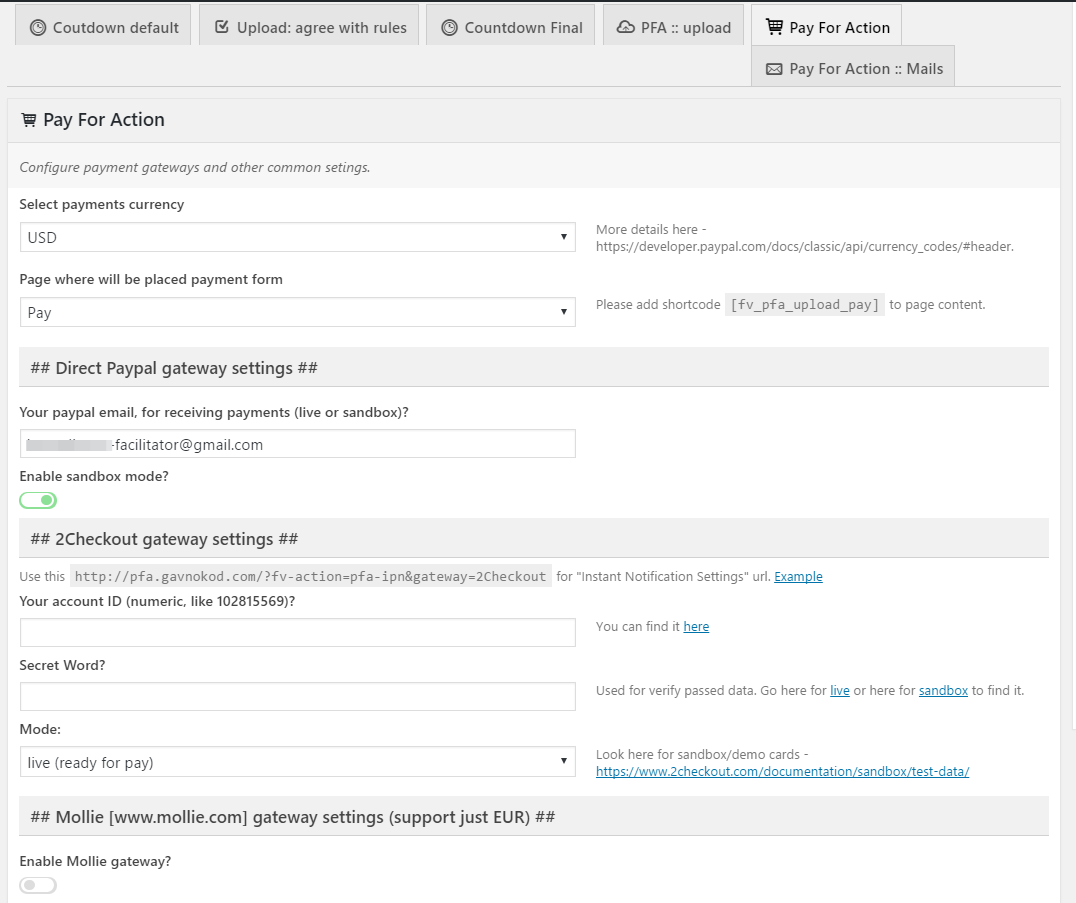Switch to Upload: agree with rules tab

[309, 25]
